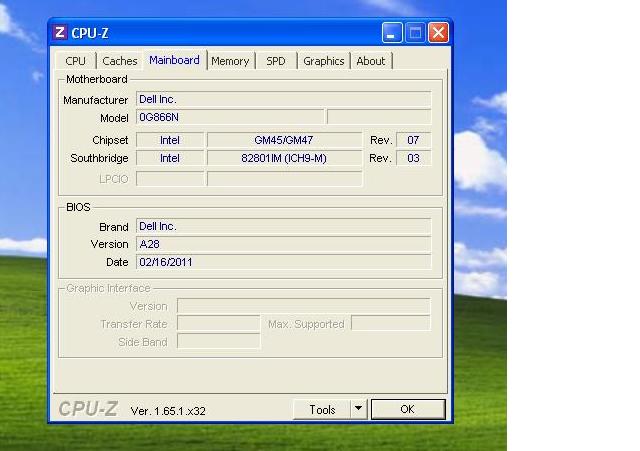Viewport: 640px width, 451px height.
Task: Click the OK button
Action: click(x=408, y=409)
